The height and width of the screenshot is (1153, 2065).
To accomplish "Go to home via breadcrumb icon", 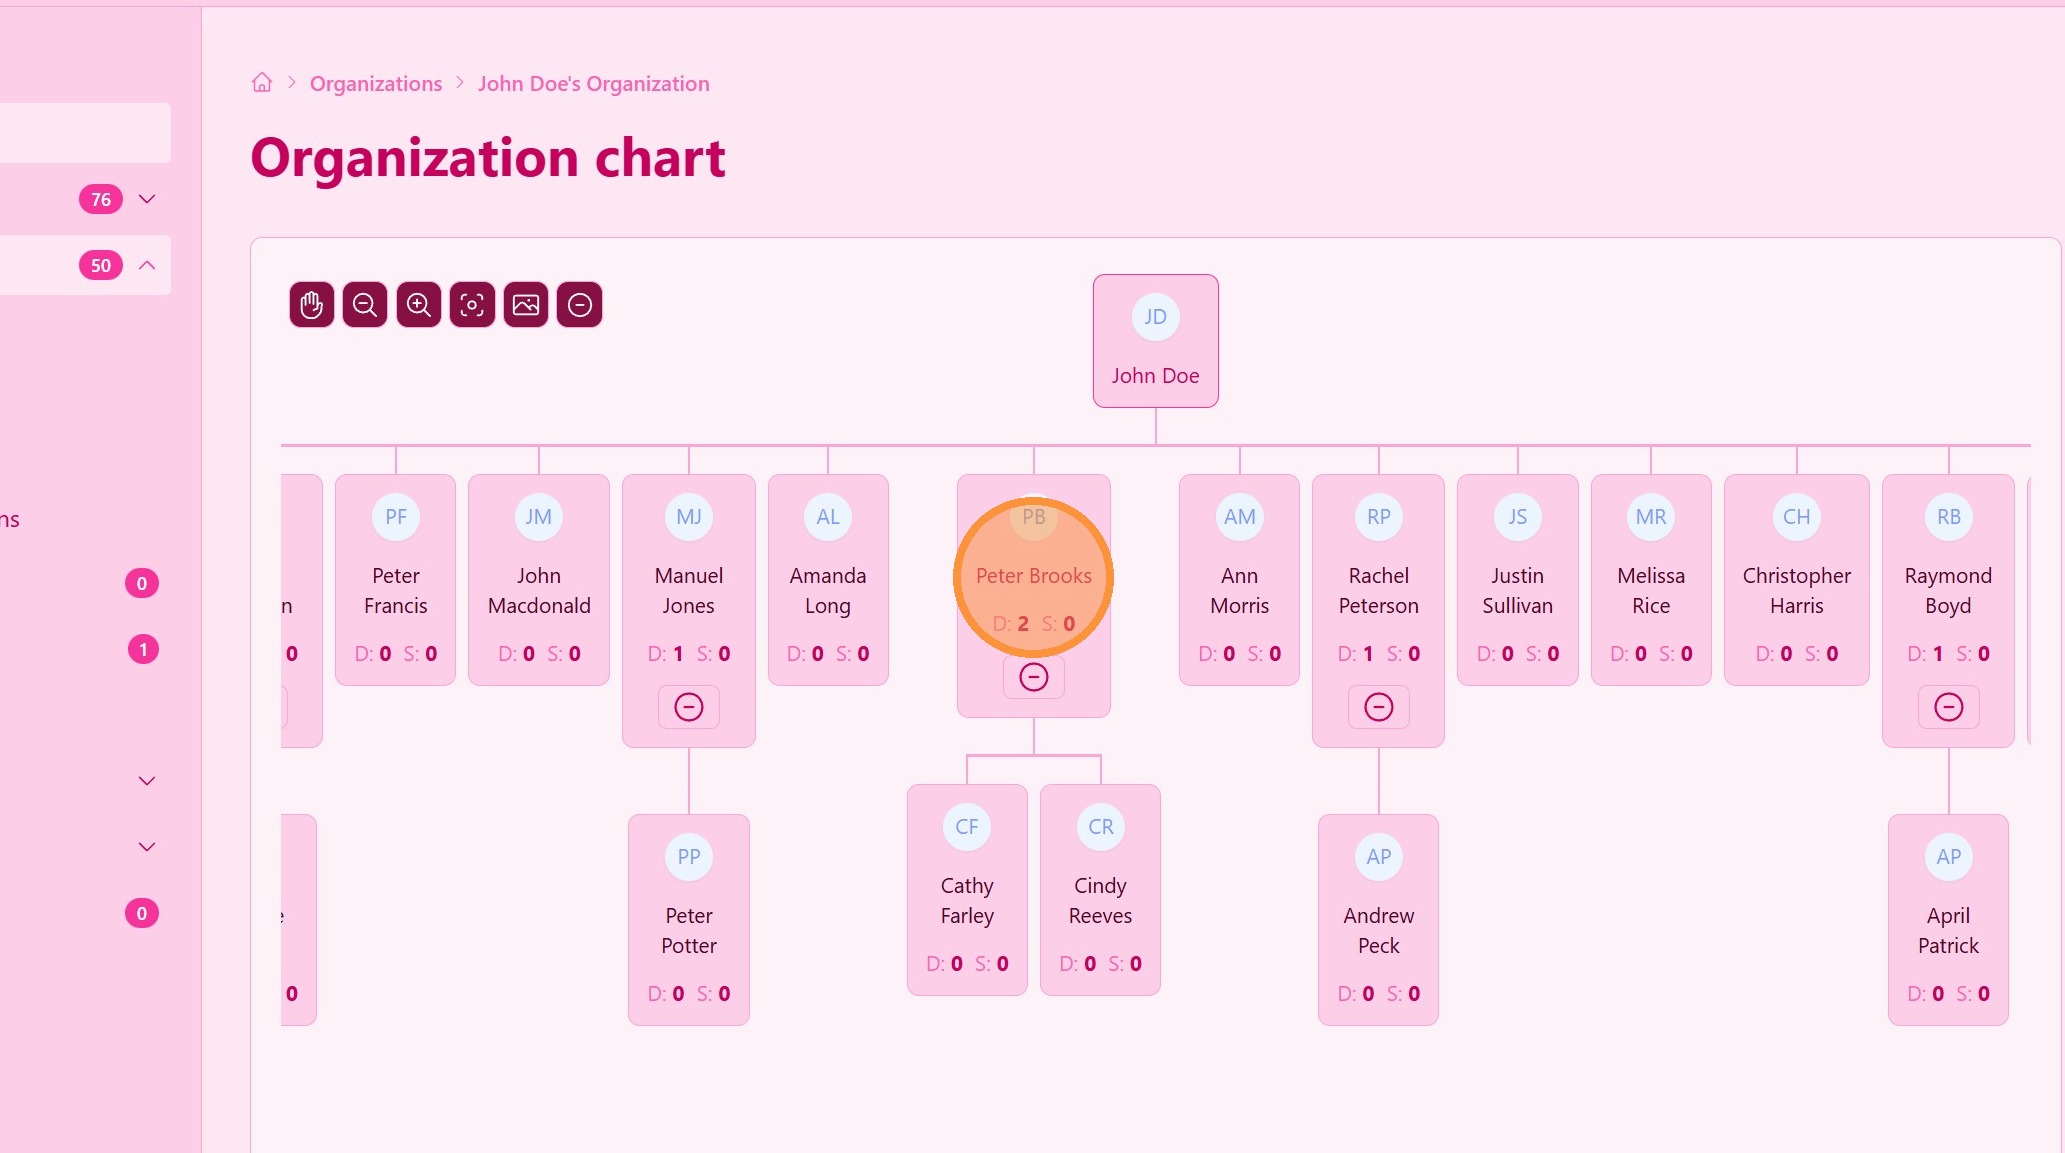I will pyautogui.click(x=262, y=83).
